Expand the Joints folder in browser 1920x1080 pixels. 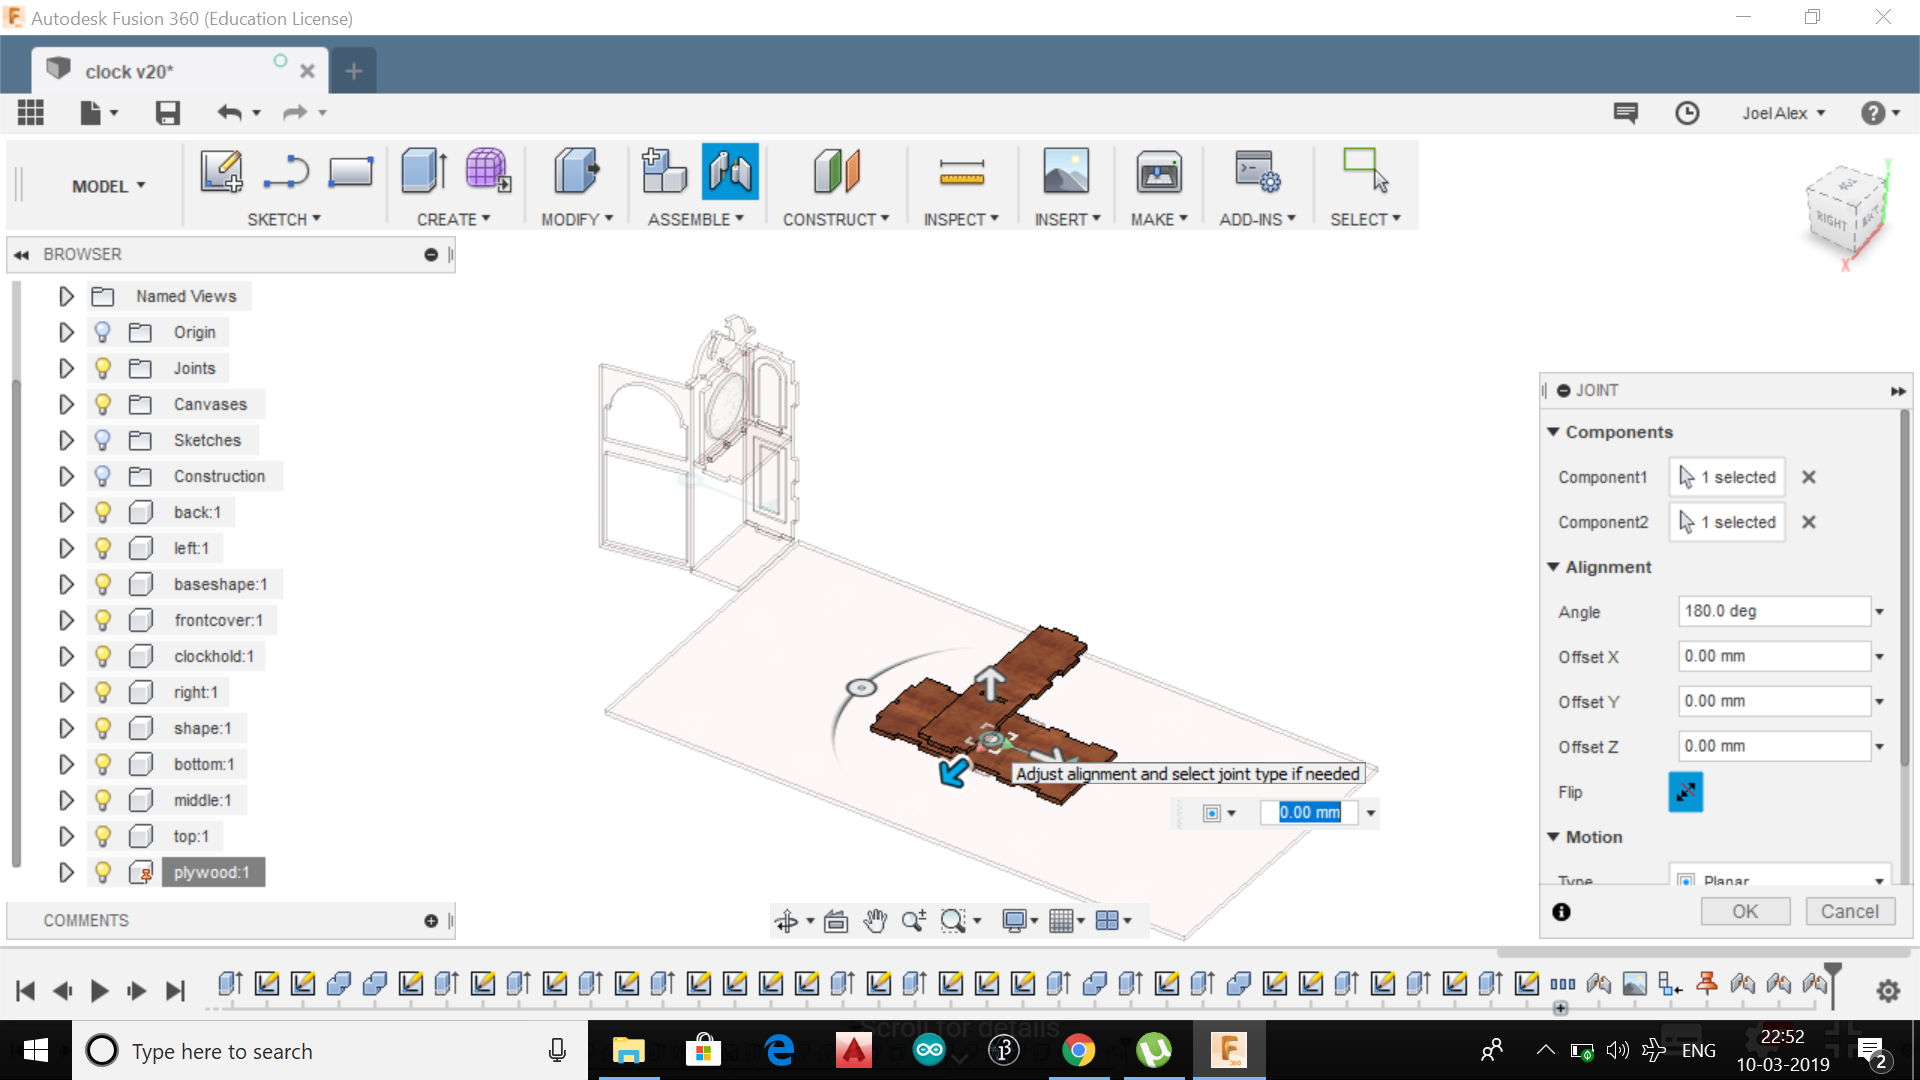(66, 368)
